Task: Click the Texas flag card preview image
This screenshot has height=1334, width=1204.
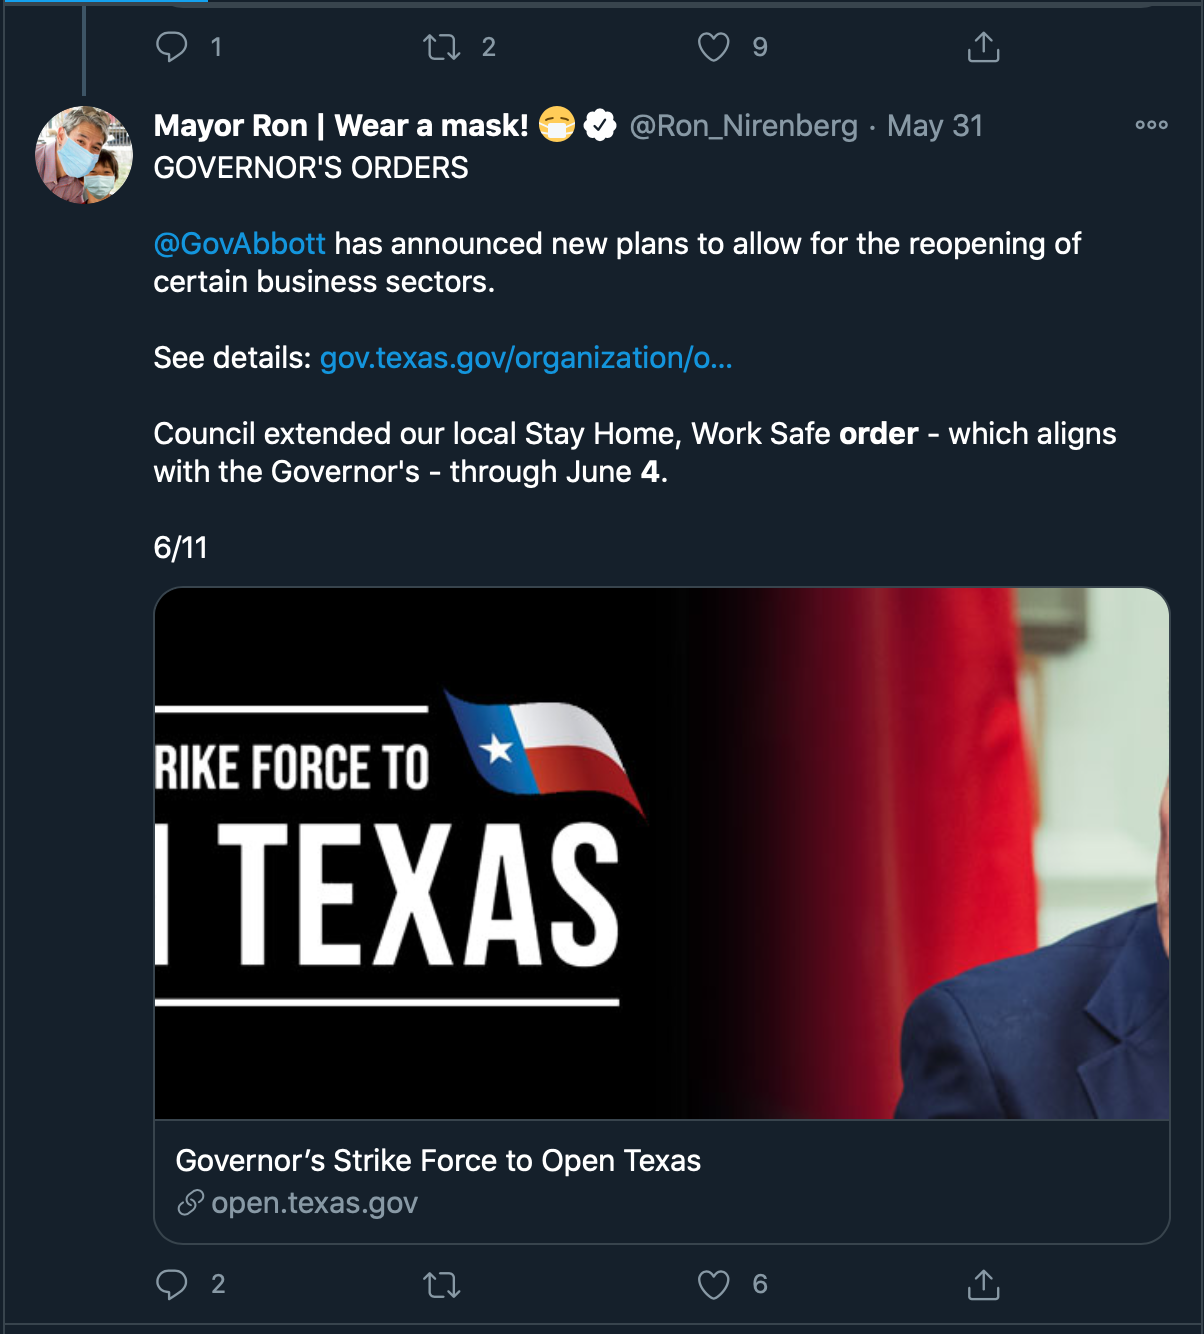Action: [661, 853]
